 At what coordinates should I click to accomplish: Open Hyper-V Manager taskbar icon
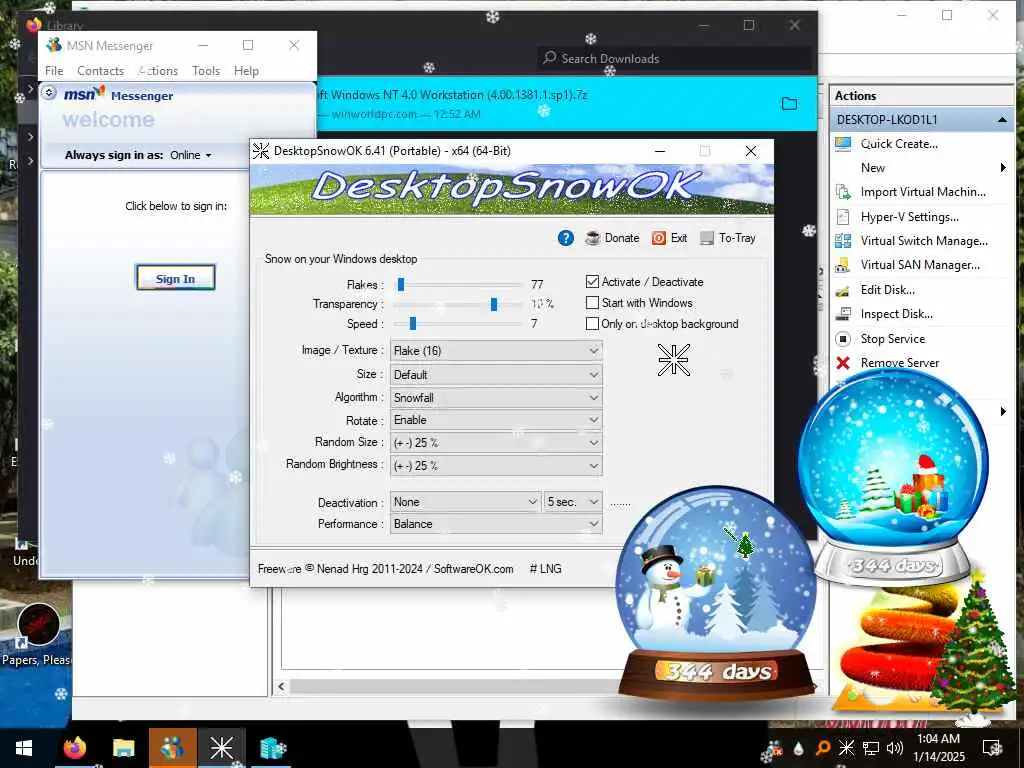coord(272,748)
